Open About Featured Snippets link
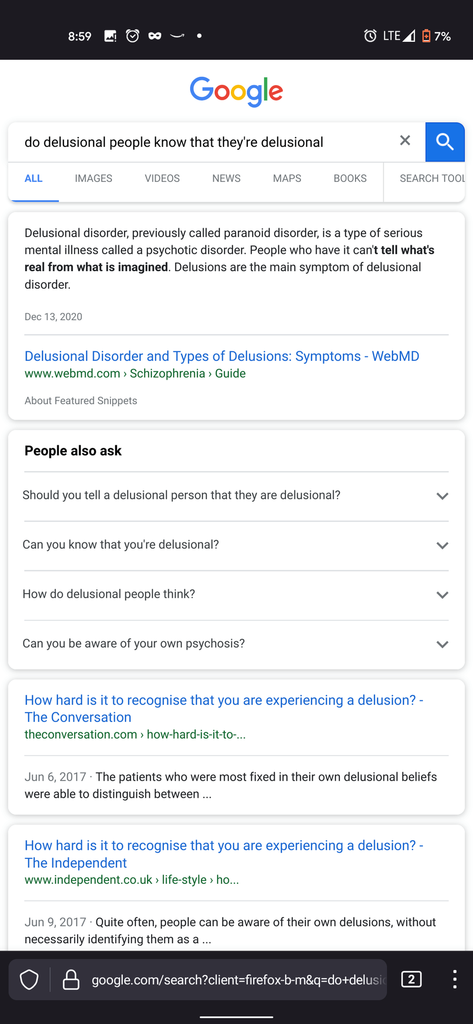The image size is (473, 1024). [x=81, y=401]
